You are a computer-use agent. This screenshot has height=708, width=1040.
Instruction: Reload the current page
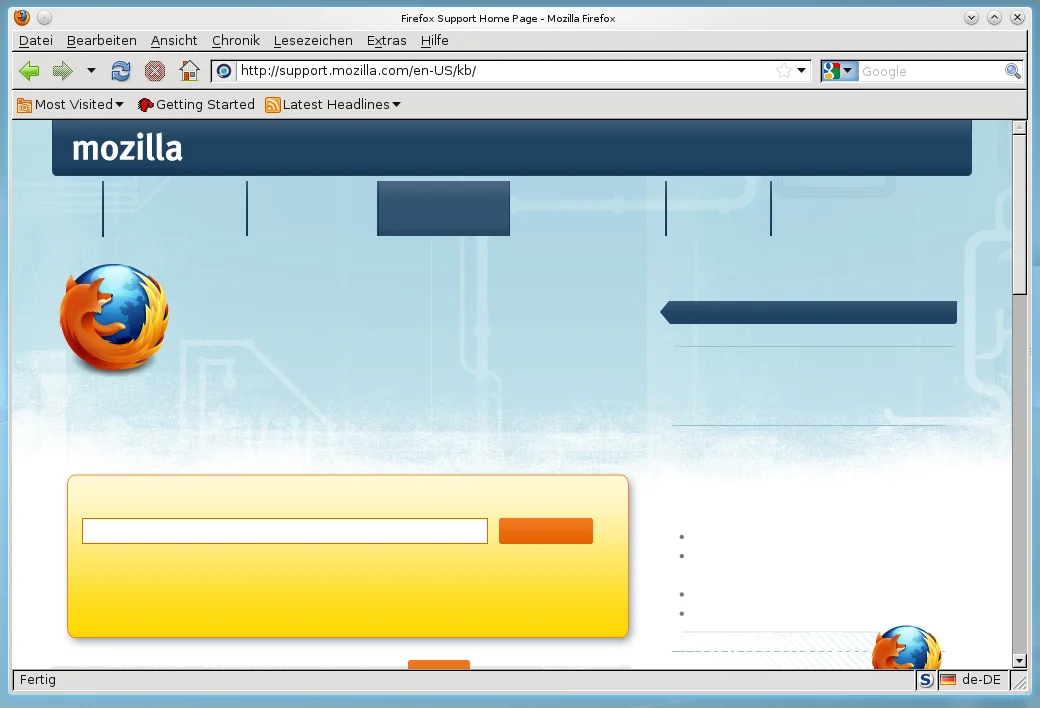click(121, 71)
